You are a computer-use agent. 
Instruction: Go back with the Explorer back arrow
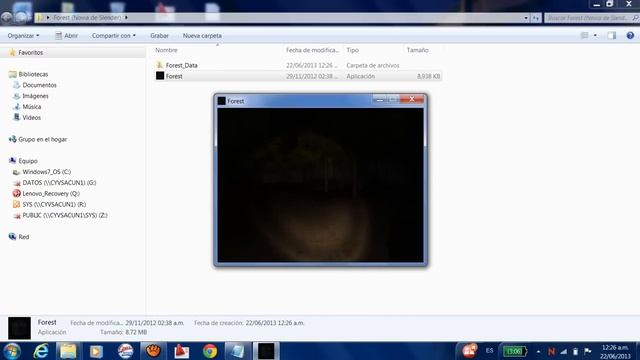tap(7, 18)
